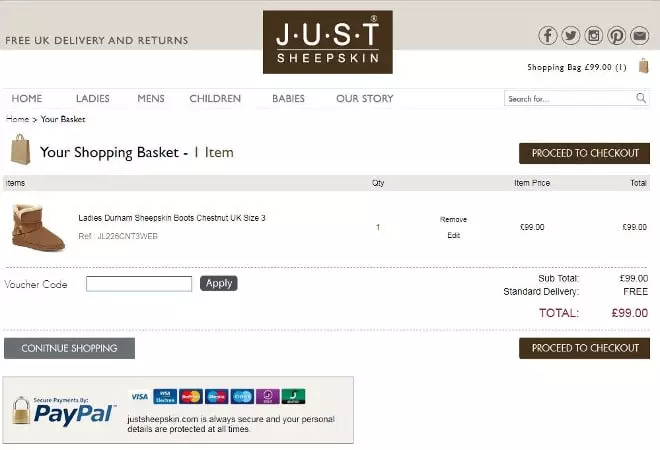
Task: Click the shopping bag icon in header
Action: tap(644, 66)
